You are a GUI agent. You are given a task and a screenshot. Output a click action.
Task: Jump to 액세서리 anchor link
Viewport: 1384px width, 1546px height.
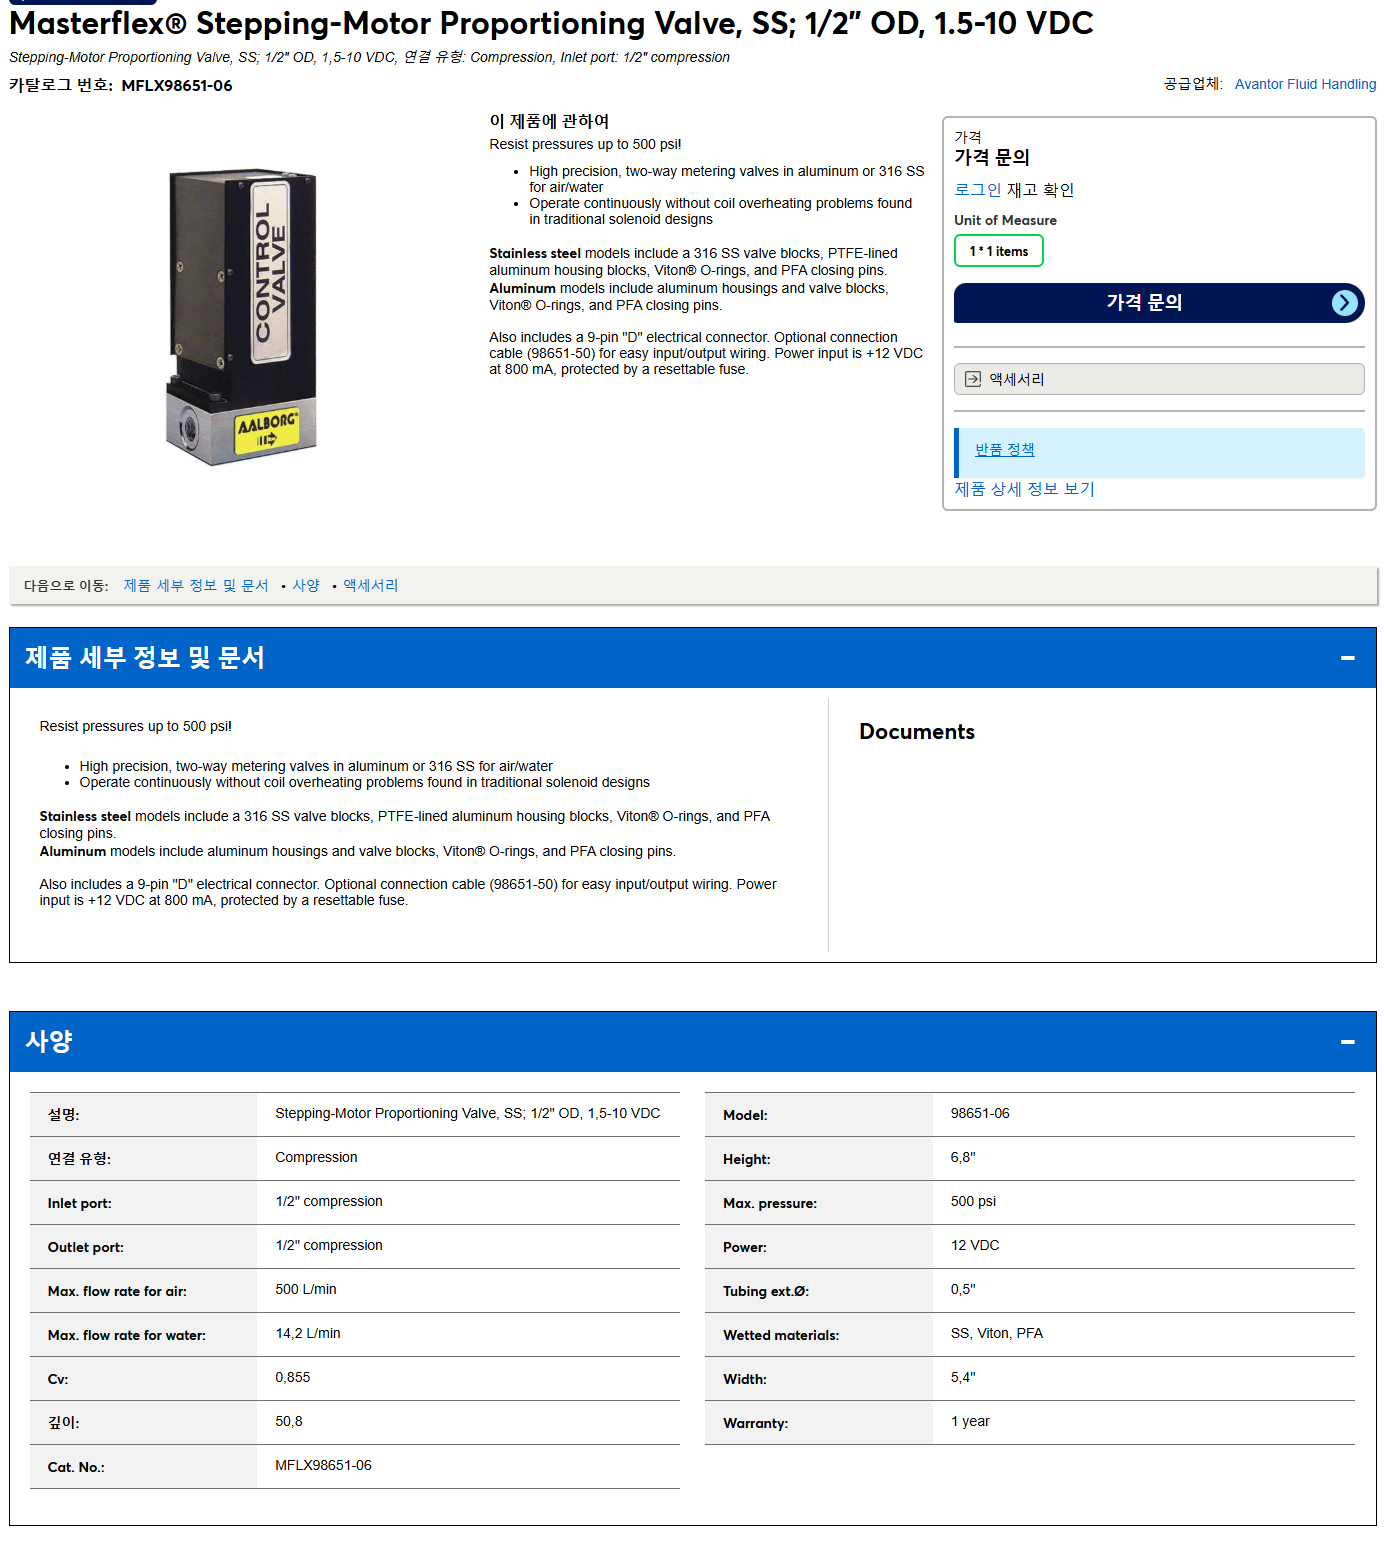[371, 586]
